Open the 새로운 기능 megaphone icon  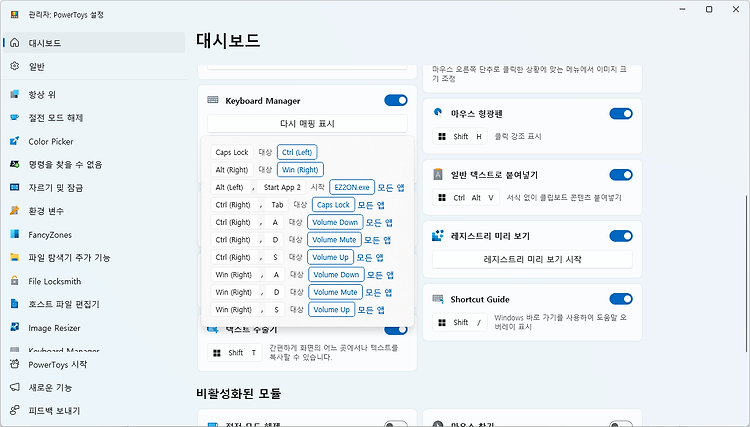click(15, 387)
